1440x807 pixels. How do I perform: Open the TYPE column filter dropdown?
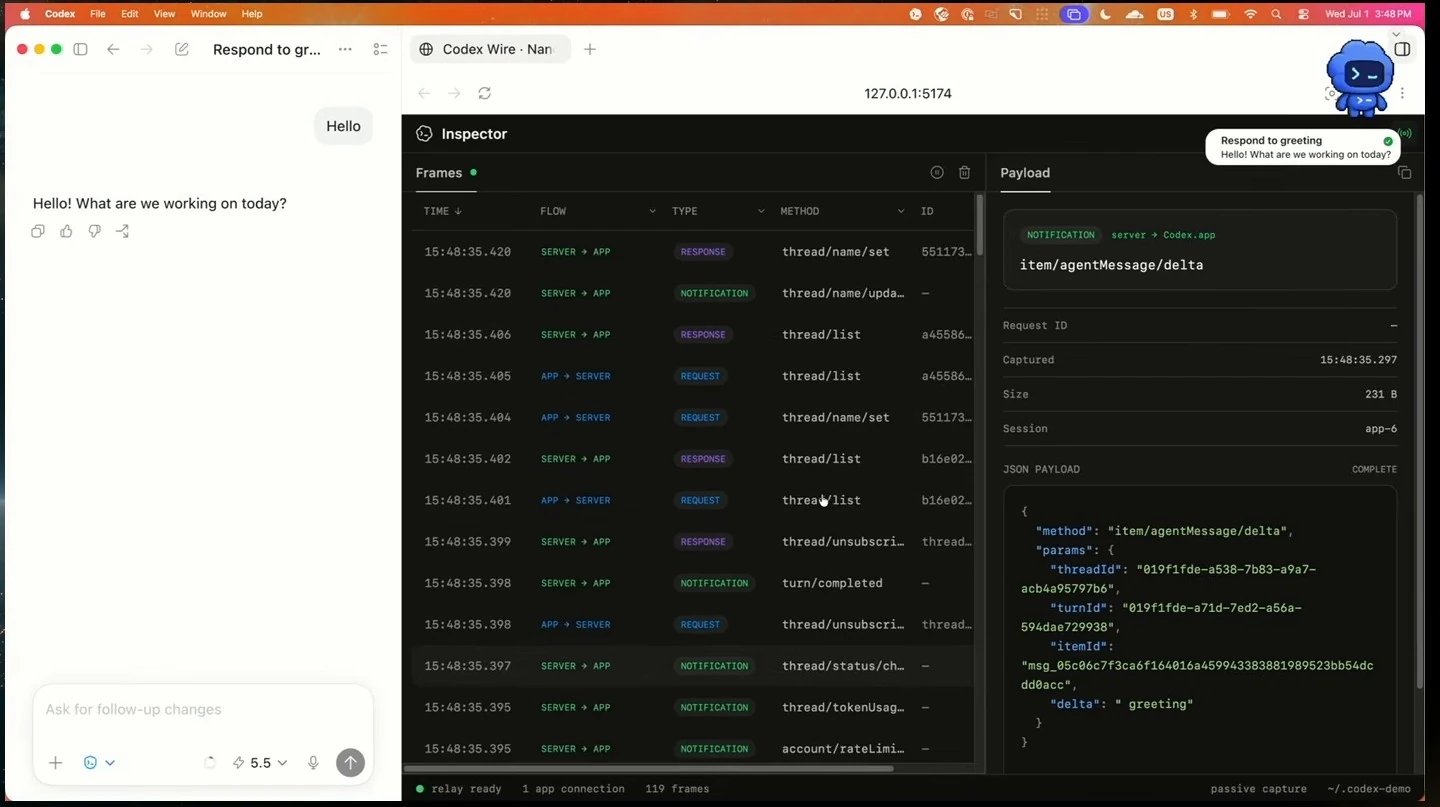[x=761, y=211]
